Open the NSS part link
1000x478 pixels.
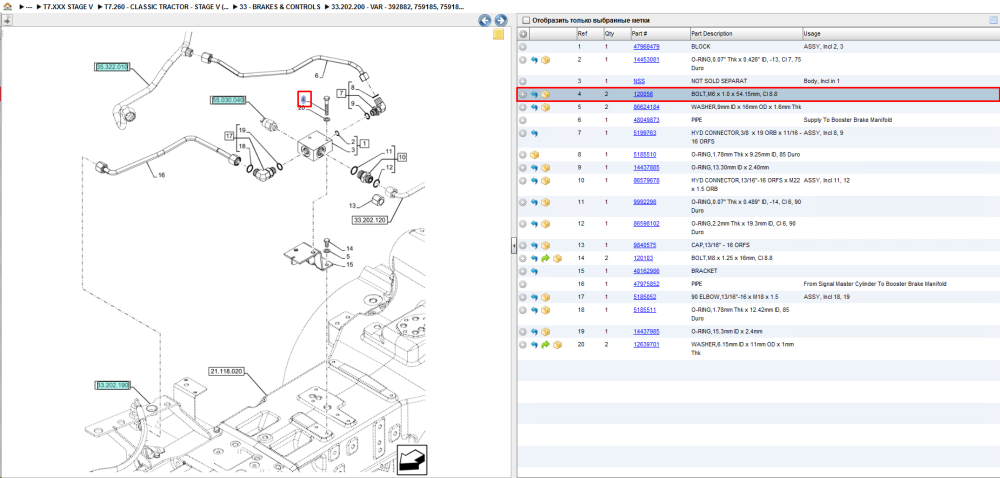(638, 82)
